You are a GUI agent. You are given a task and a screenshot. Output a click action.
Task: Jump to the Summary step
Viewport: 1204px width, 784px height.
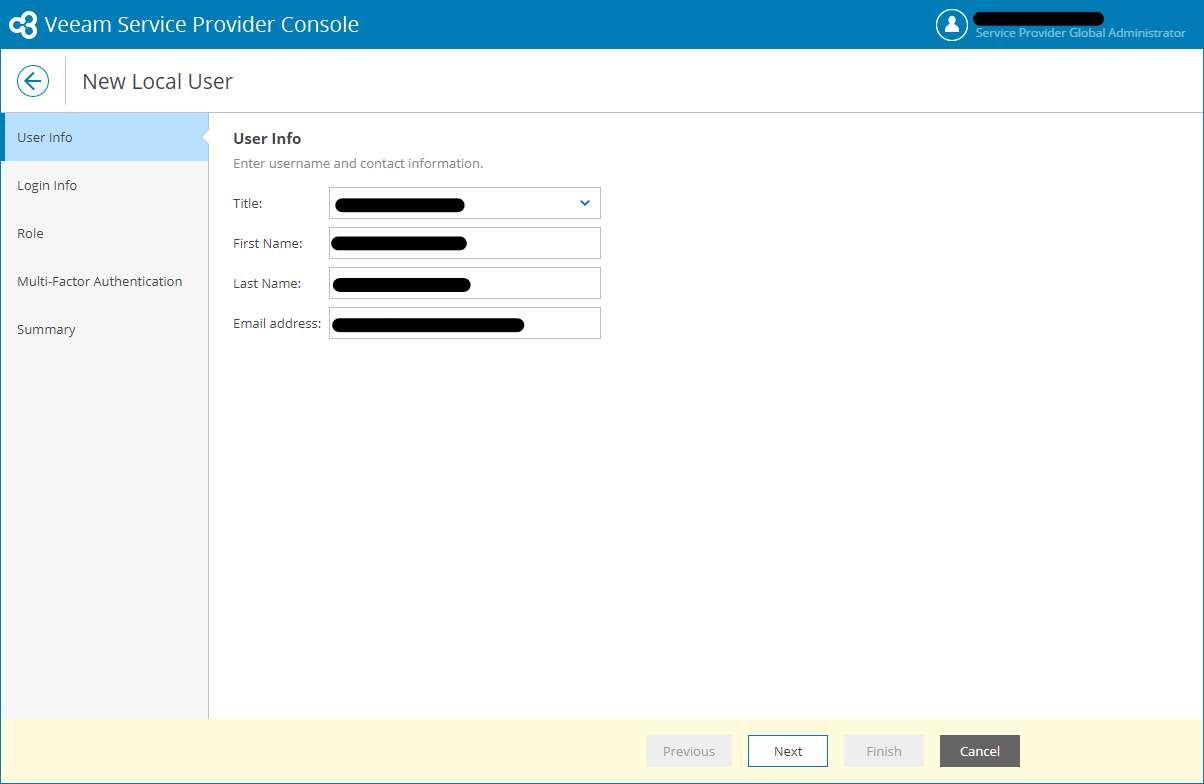tap(104, 329)
